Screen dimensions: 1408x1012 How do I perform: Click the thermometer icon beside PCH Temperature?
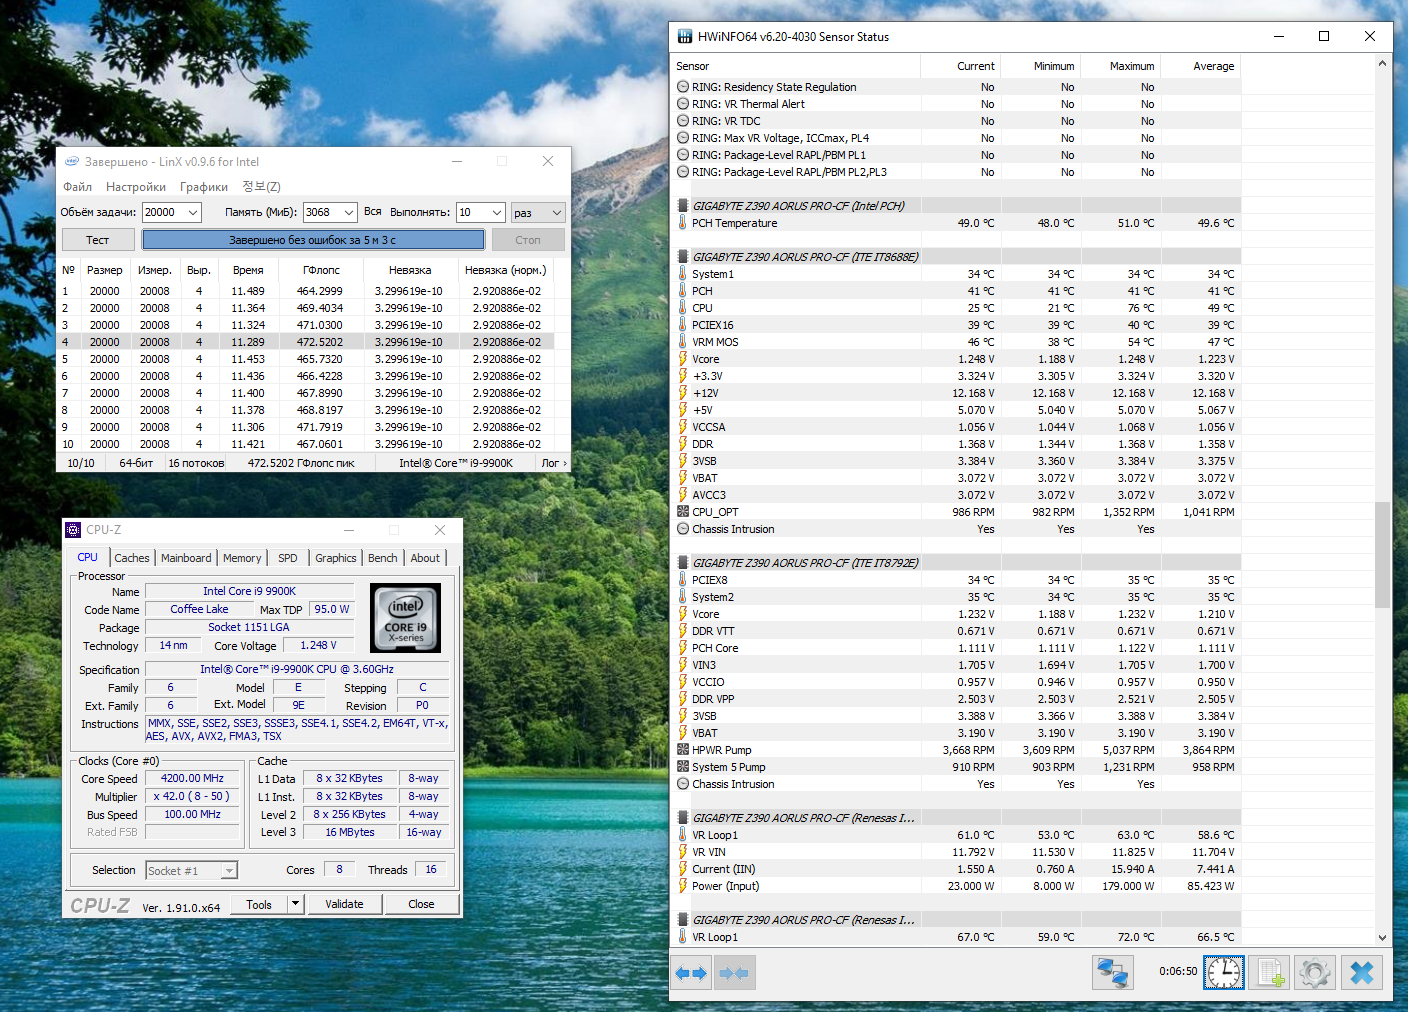coord(683,223)
